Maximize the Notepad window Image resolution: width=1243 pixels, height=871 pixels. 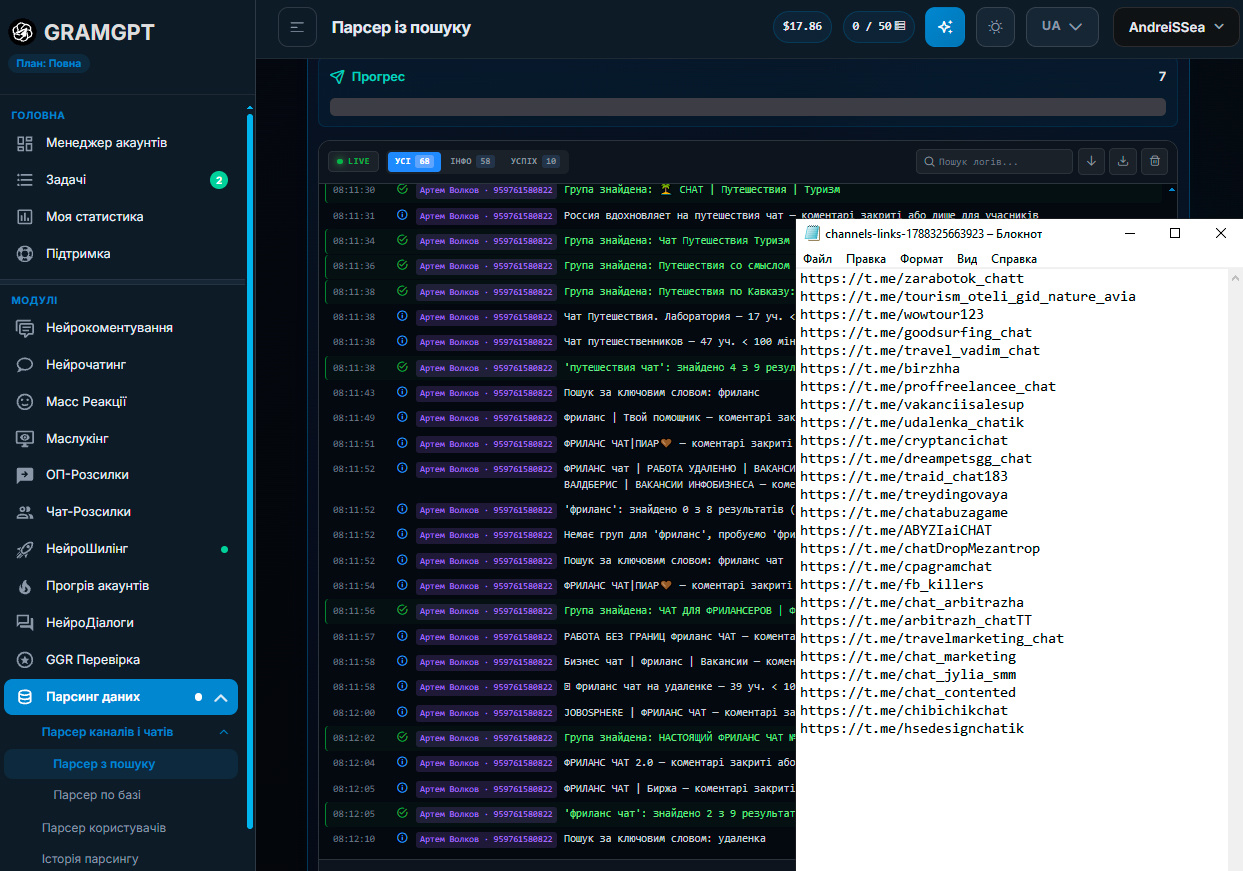coord(1175,233)
